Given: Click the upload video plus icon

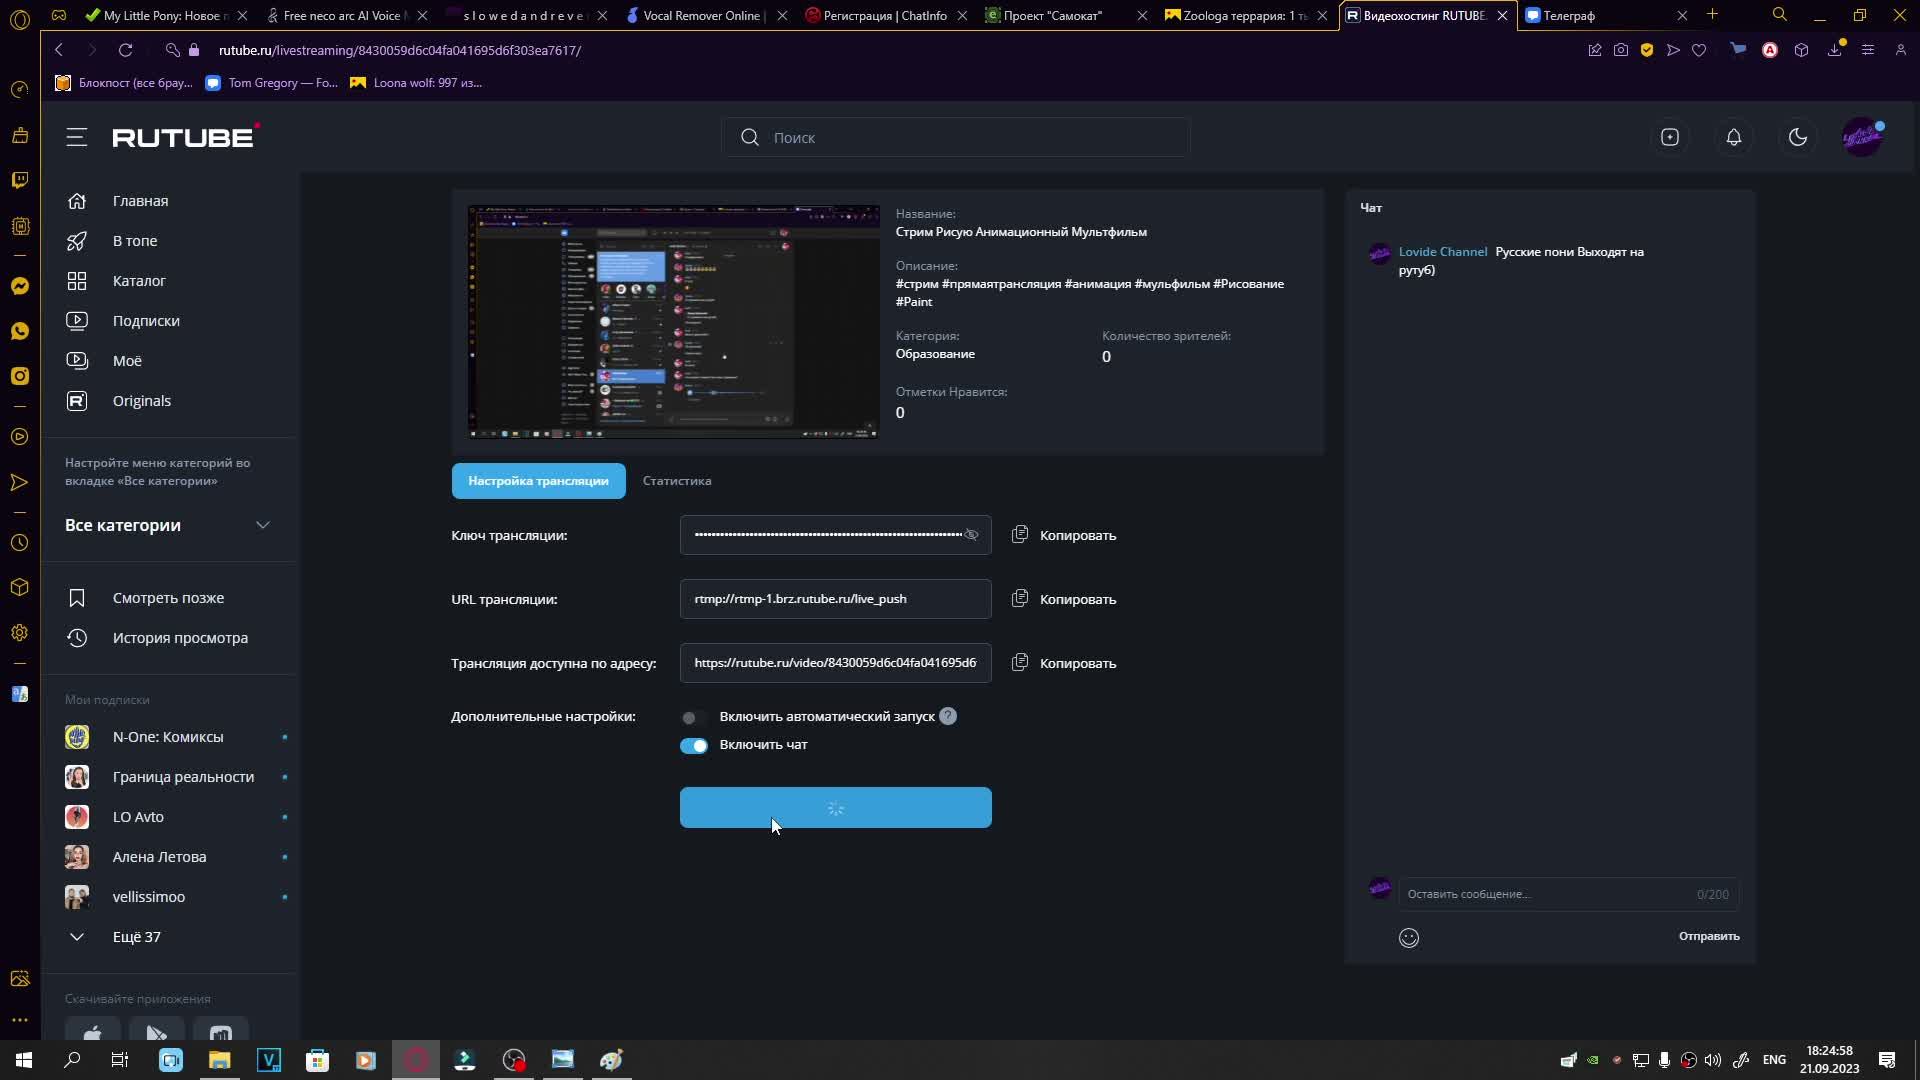Looking at the screenshot, I should pos(1670,138).
